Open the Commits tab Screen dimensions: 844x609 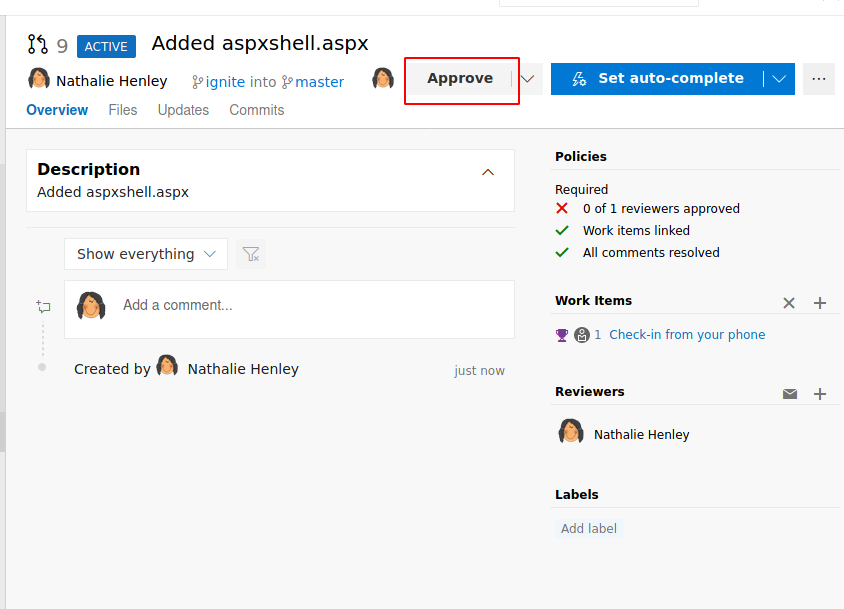[x=257, y=110]
